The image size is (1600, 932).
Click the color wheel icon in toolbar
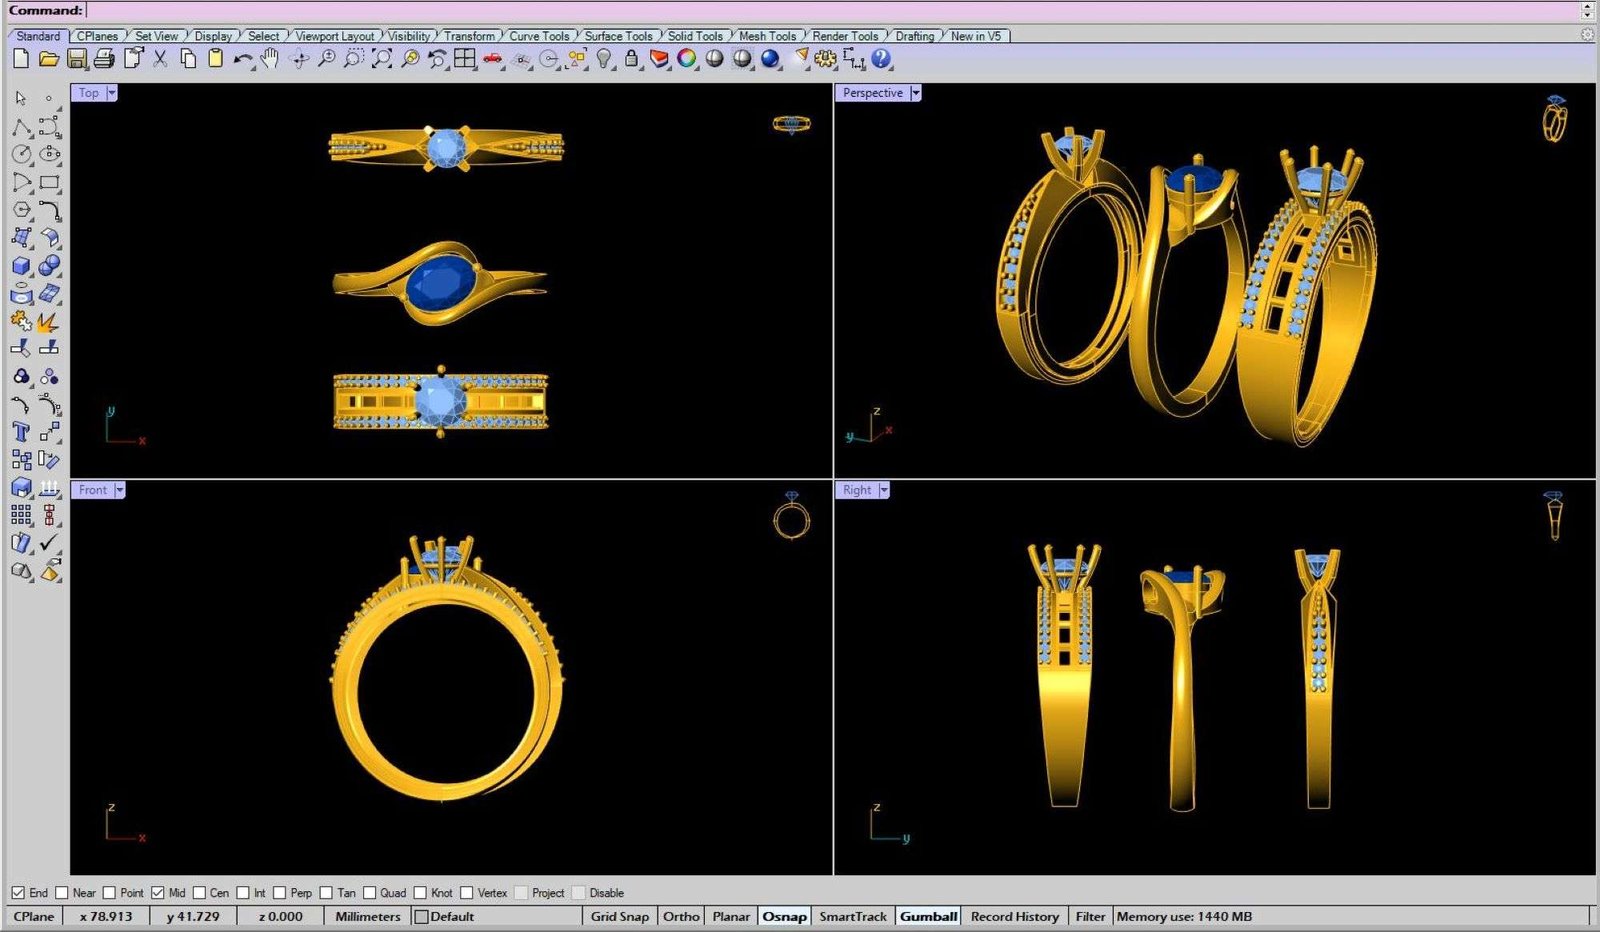[x=686, y=59]
